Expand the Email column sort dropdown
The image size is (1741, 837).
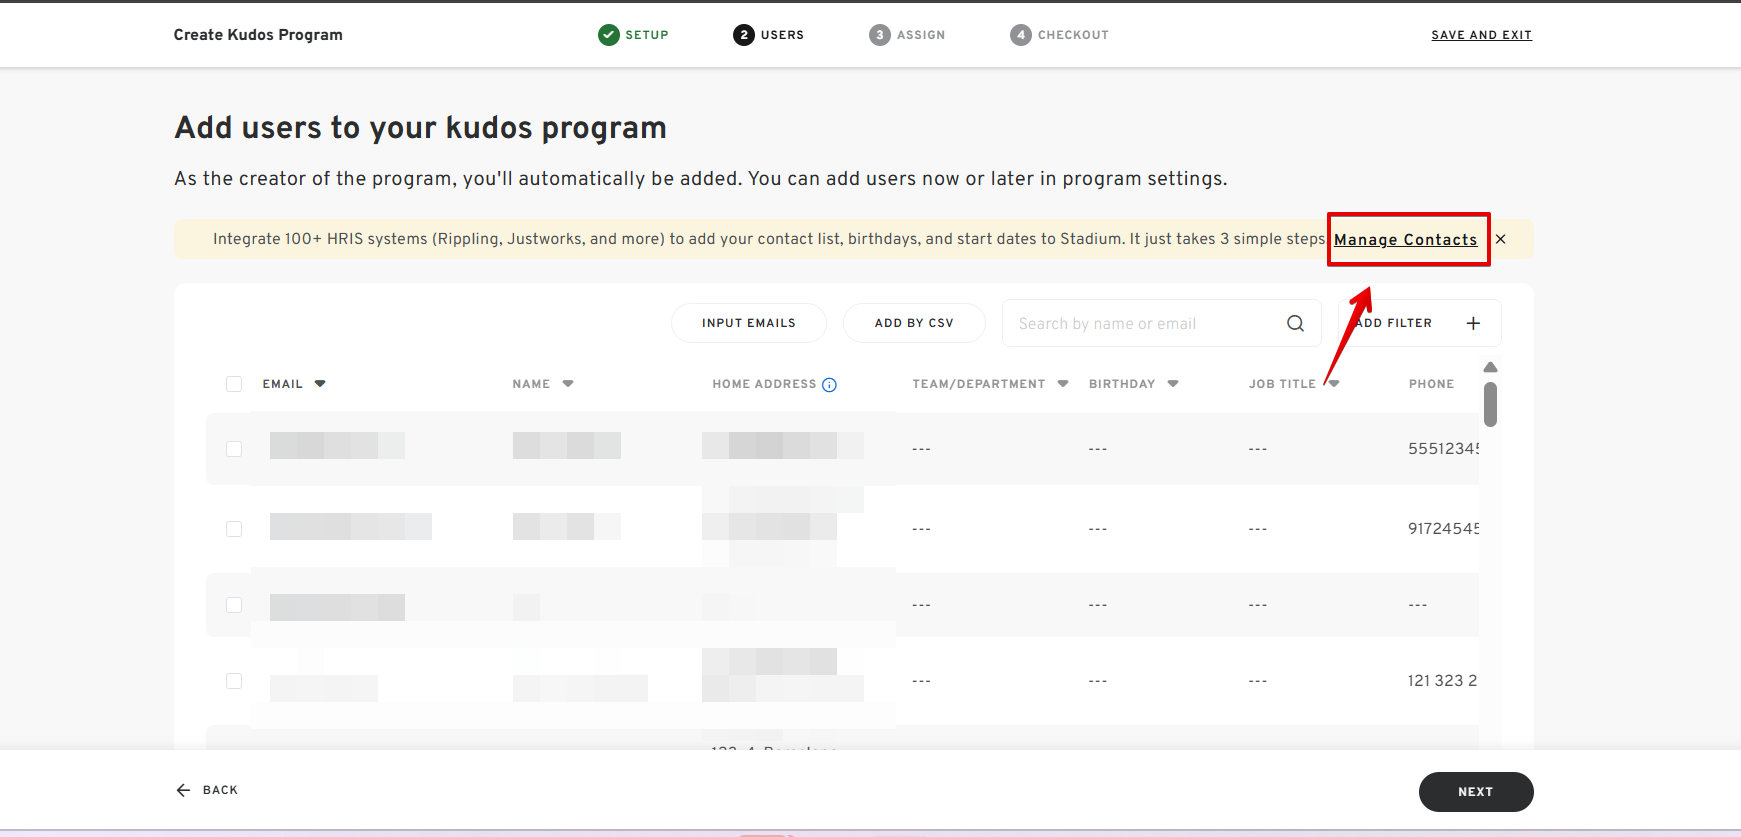[320, 384]
